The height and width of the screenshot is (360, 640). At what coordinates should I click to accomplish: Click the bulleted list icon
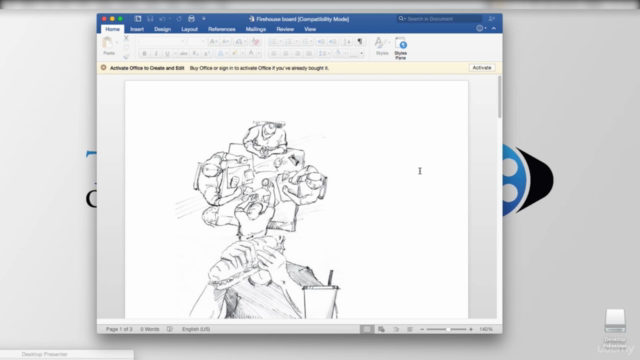(x=272, y=41)
